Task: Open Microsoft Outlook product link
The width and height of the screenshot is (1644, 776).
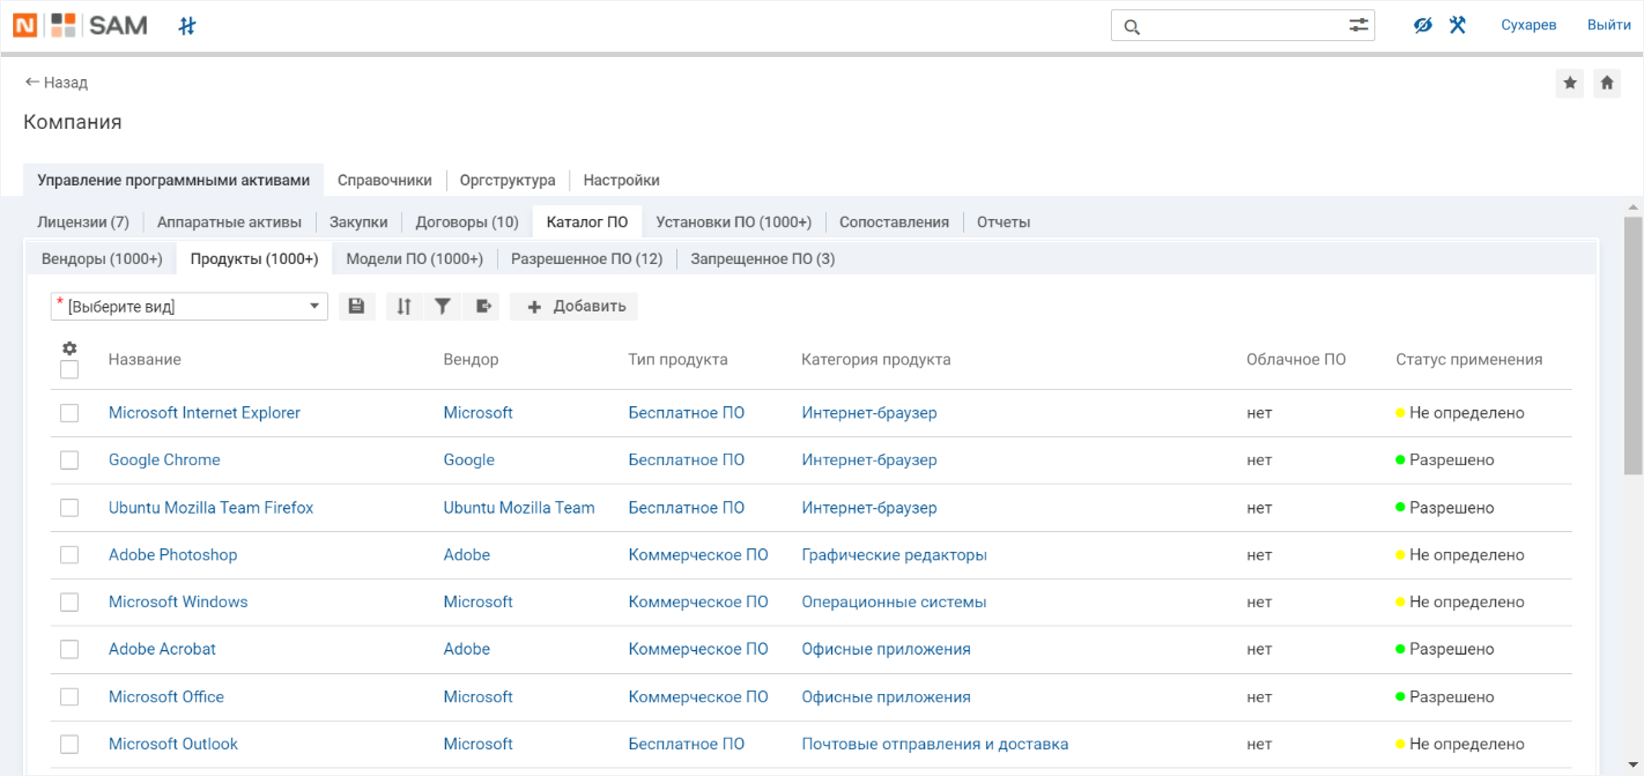Action: pyautogui.click(x=173, y=744)
